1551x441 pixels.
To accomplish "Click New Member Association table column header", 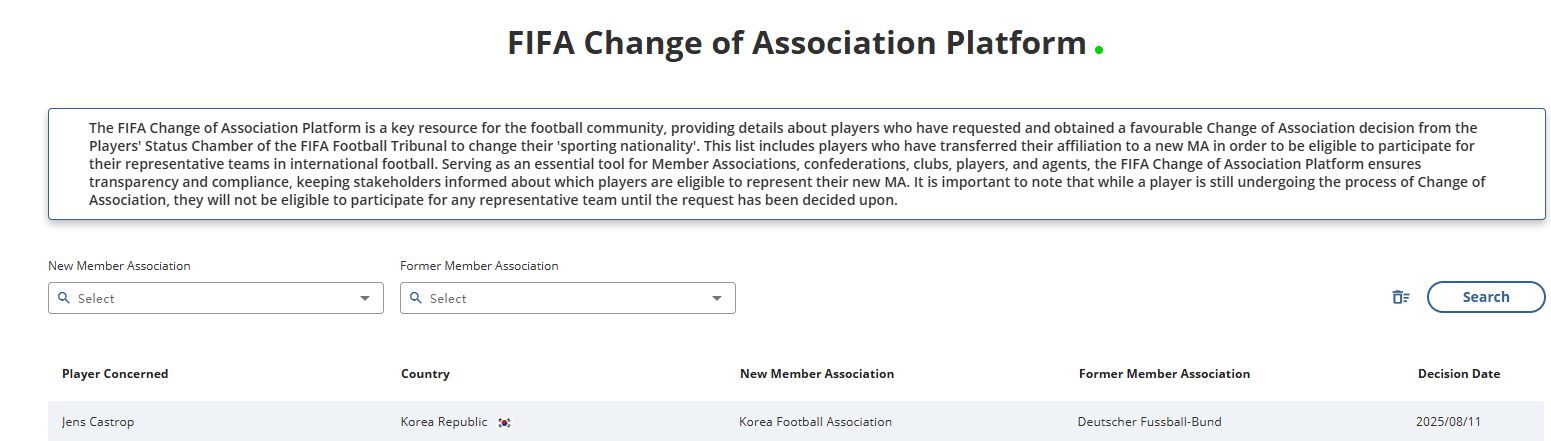I will click(816, 374).
